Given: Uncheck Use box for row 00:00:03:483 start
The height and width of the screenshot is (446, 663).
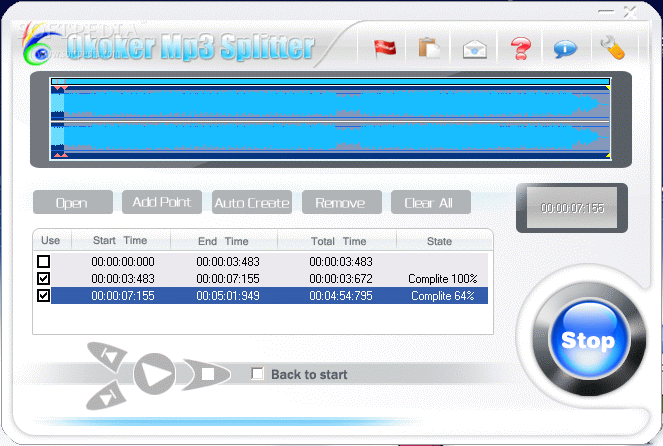Looking at the screenshot, I should [x=44, y=279].
